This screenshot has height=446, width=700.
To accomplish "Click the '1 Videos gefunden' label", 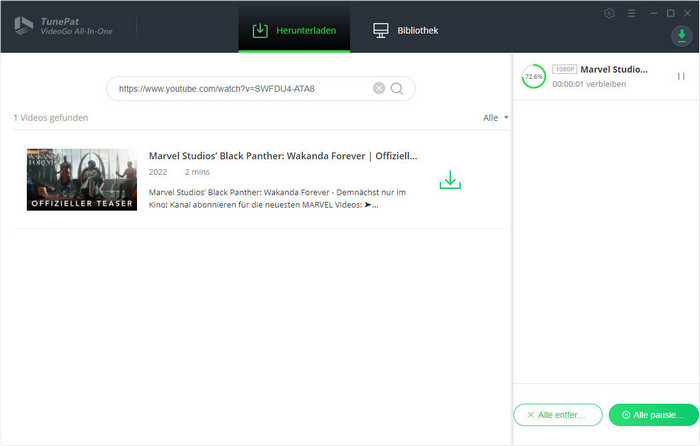I will (51, 118).
